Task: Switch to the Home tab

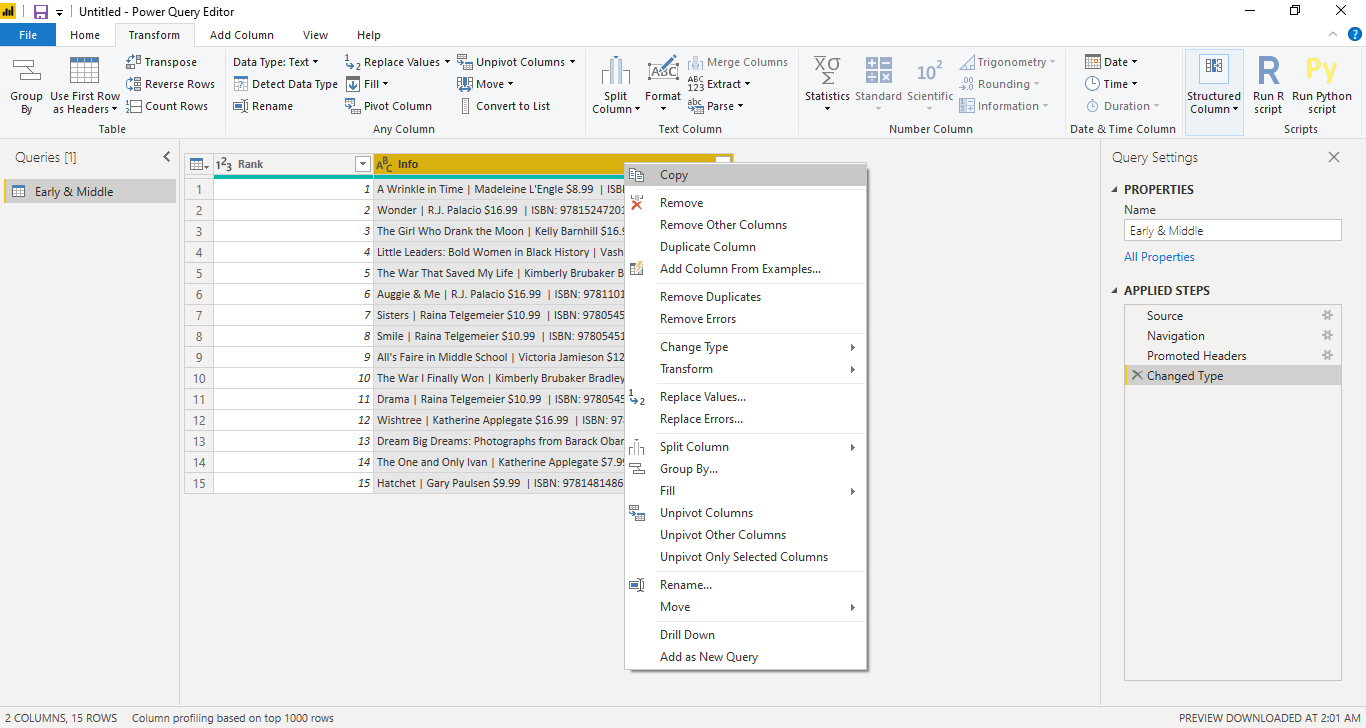Action: [x=85, y=35]
